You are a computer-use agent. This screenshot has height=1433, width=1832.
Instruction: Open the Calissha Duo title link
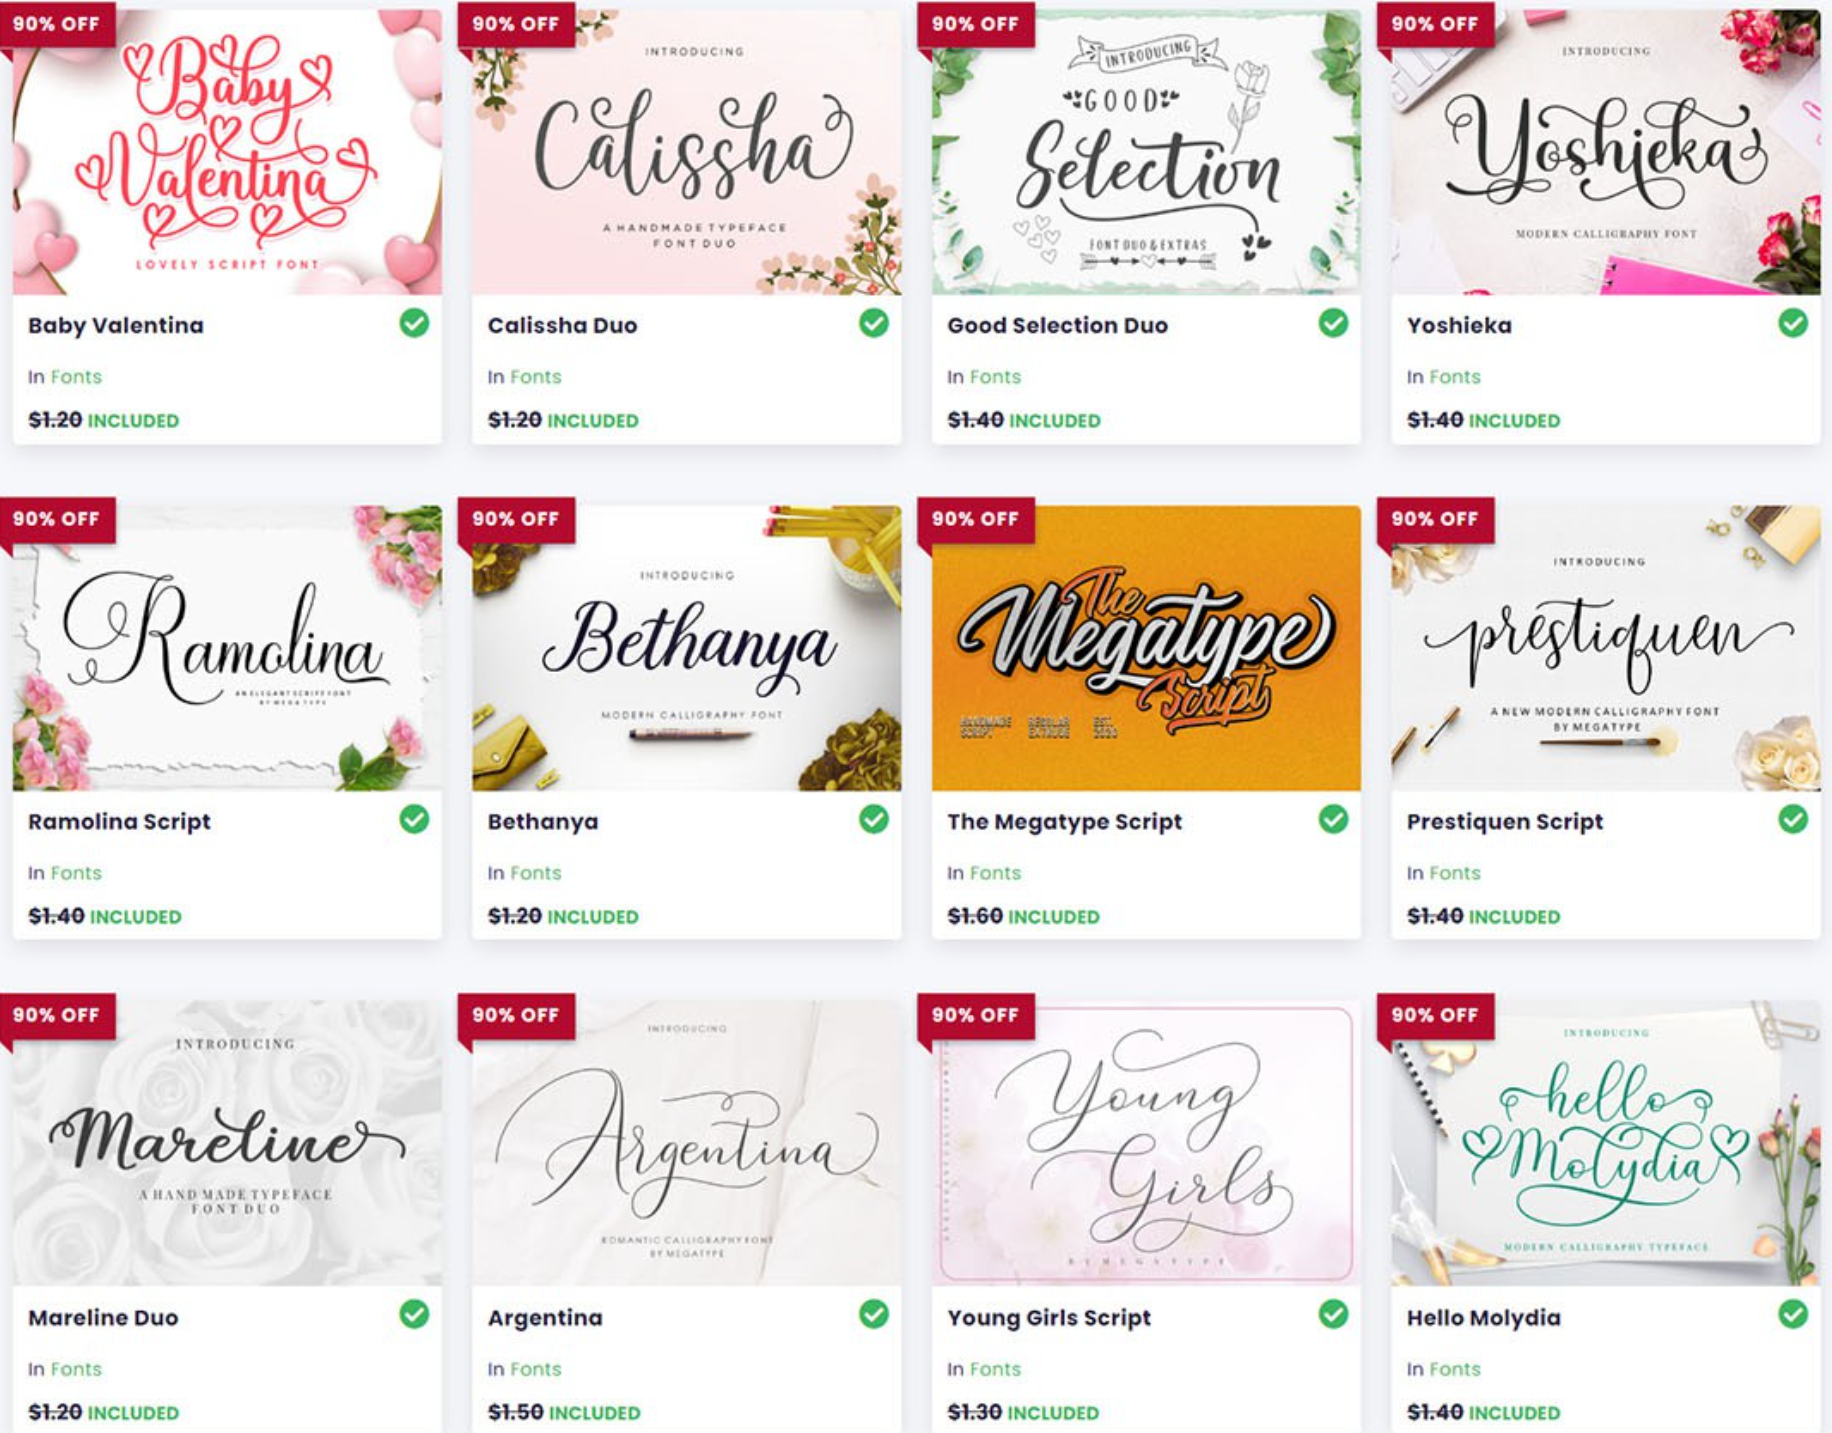562,325
